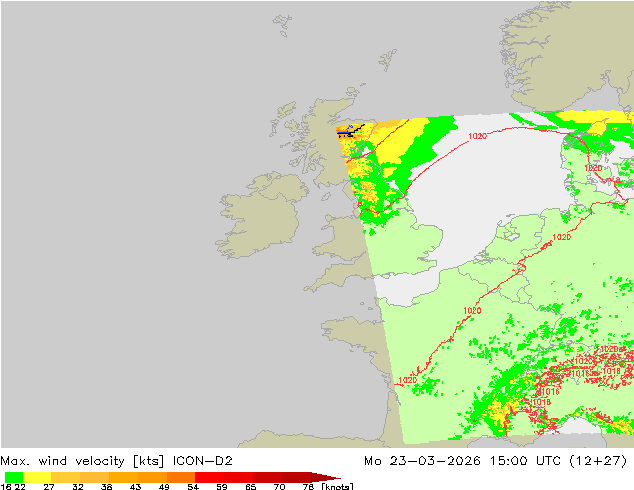Click the 'ICON-D2' model name text
The height and width of the screenshot is (490, 634).
click(203, 461)
